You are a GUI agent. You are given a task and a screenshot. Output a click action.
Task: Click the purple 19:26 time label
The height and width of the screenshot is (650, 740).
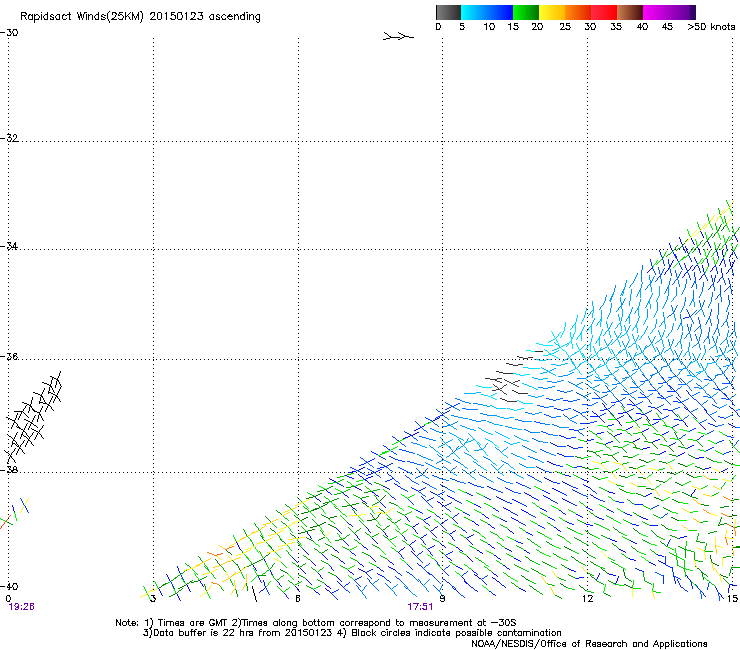21,607
